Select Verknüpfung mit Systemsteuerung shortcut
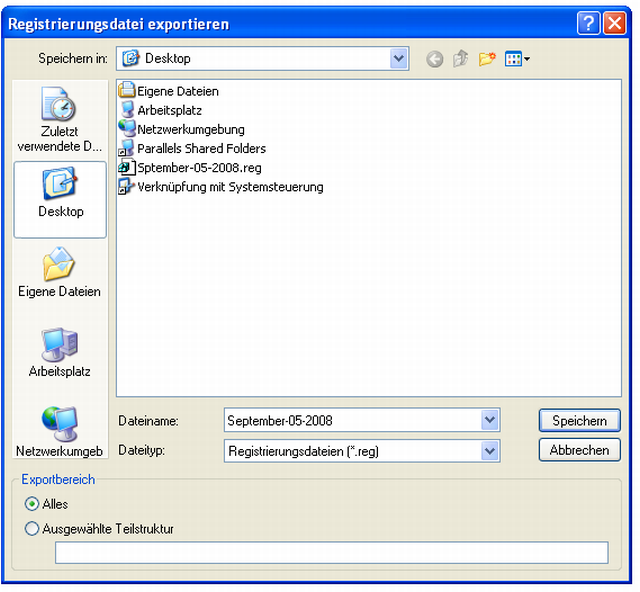640x592 pixels. (x=221, y=187)
